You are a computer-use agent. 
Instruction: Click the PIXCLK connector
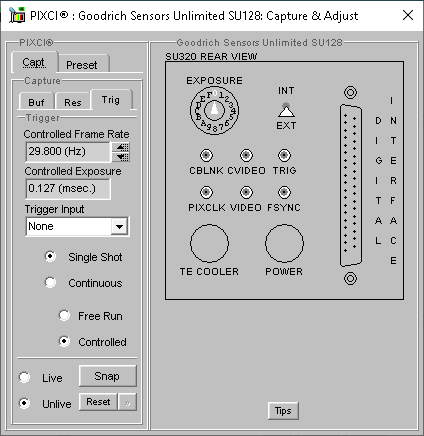click(206, 192)
